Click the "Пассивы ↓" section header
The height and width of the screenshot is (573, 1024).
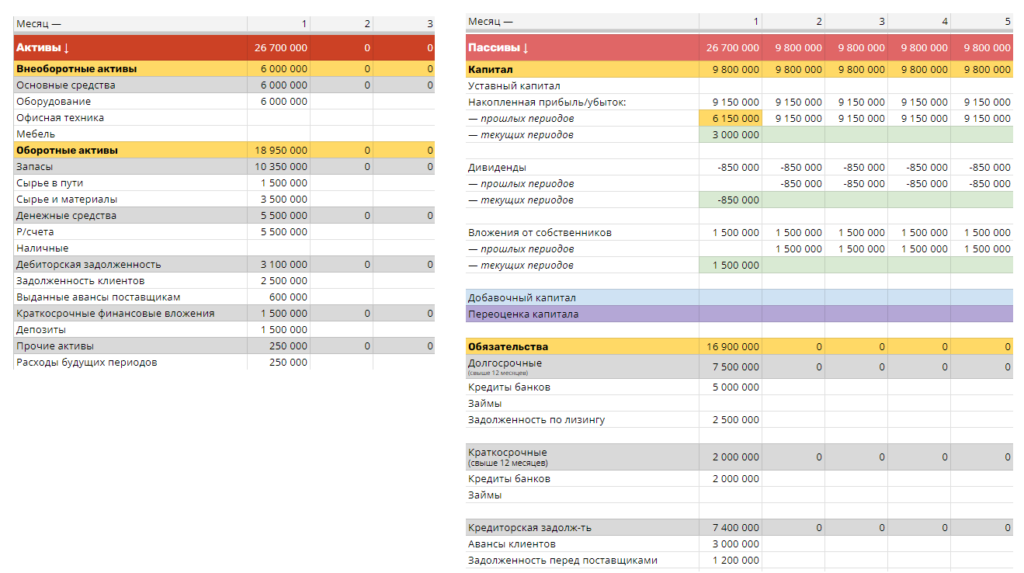[498, 48]
